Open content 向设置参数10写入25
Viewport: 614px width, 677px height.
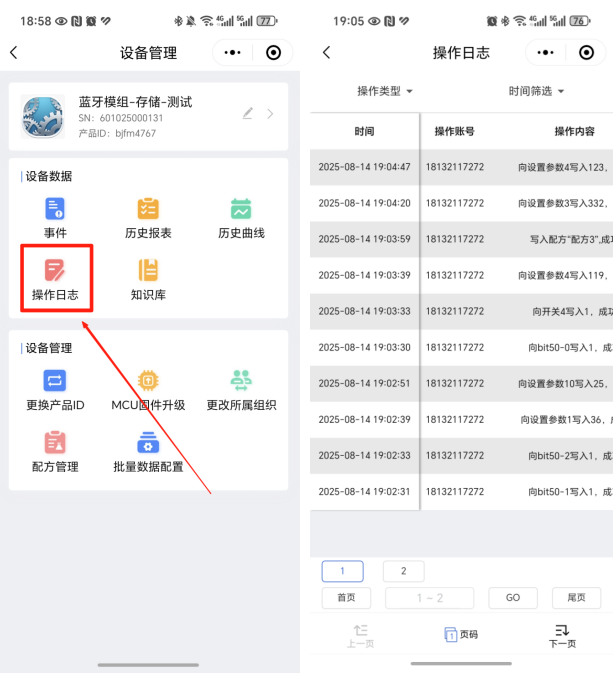(563, 383)
